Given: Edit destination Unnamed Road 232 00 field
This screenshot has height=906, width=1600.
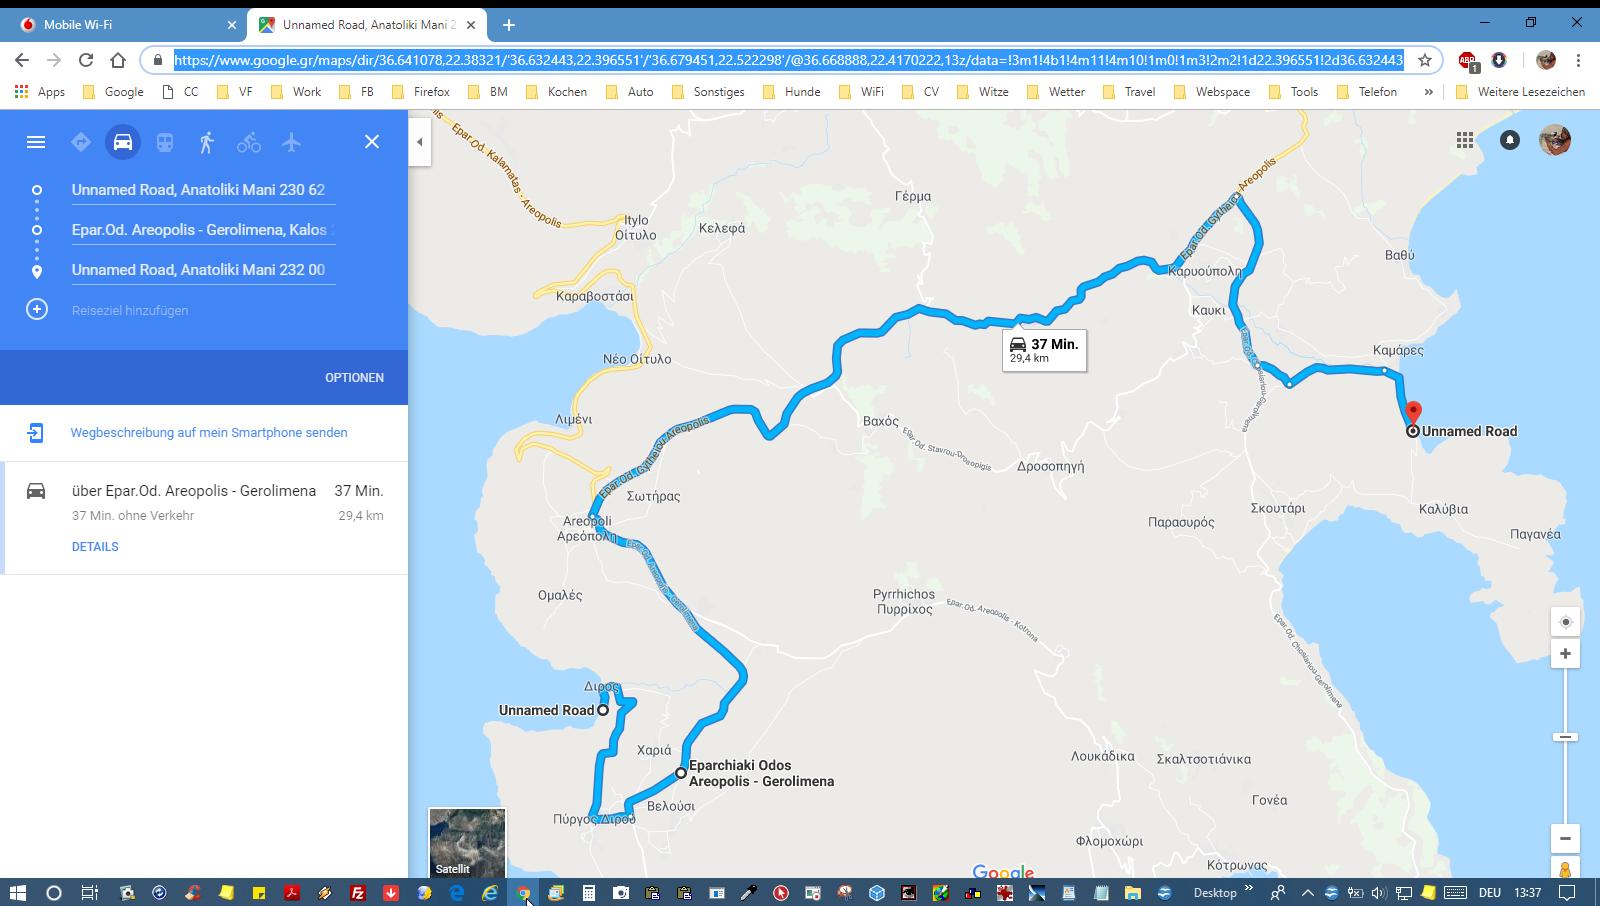Looking at the screenshot, I should coord(203,270).
